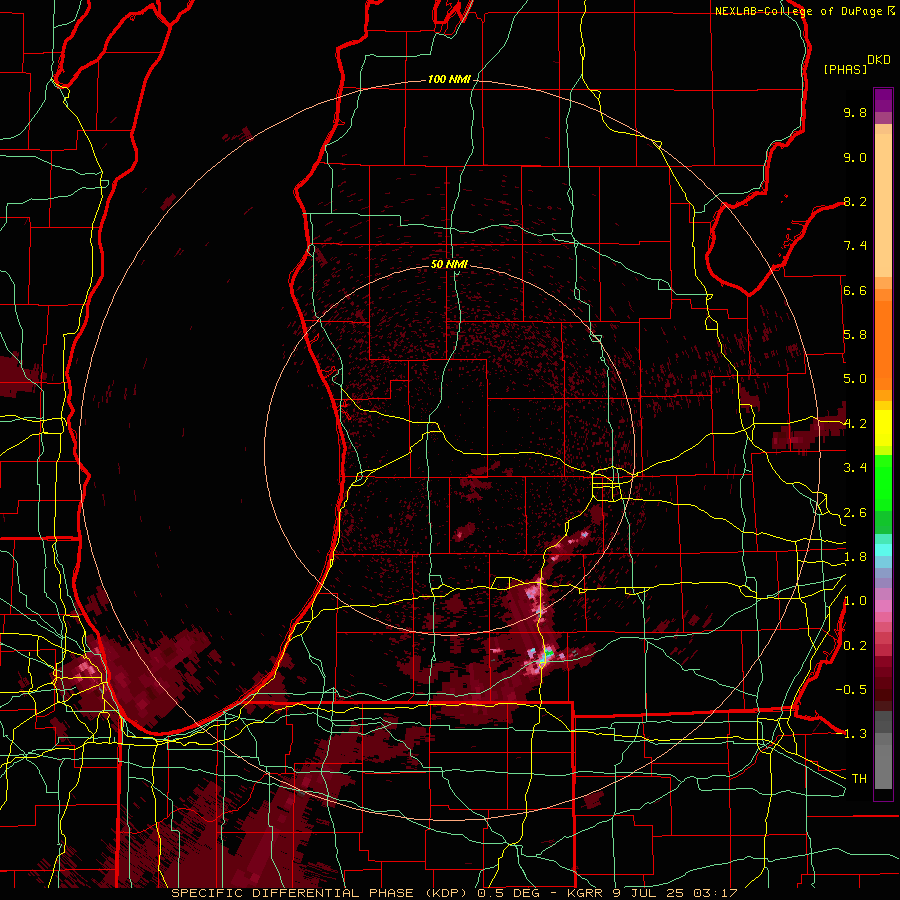Click the DKD product code label

879,60
